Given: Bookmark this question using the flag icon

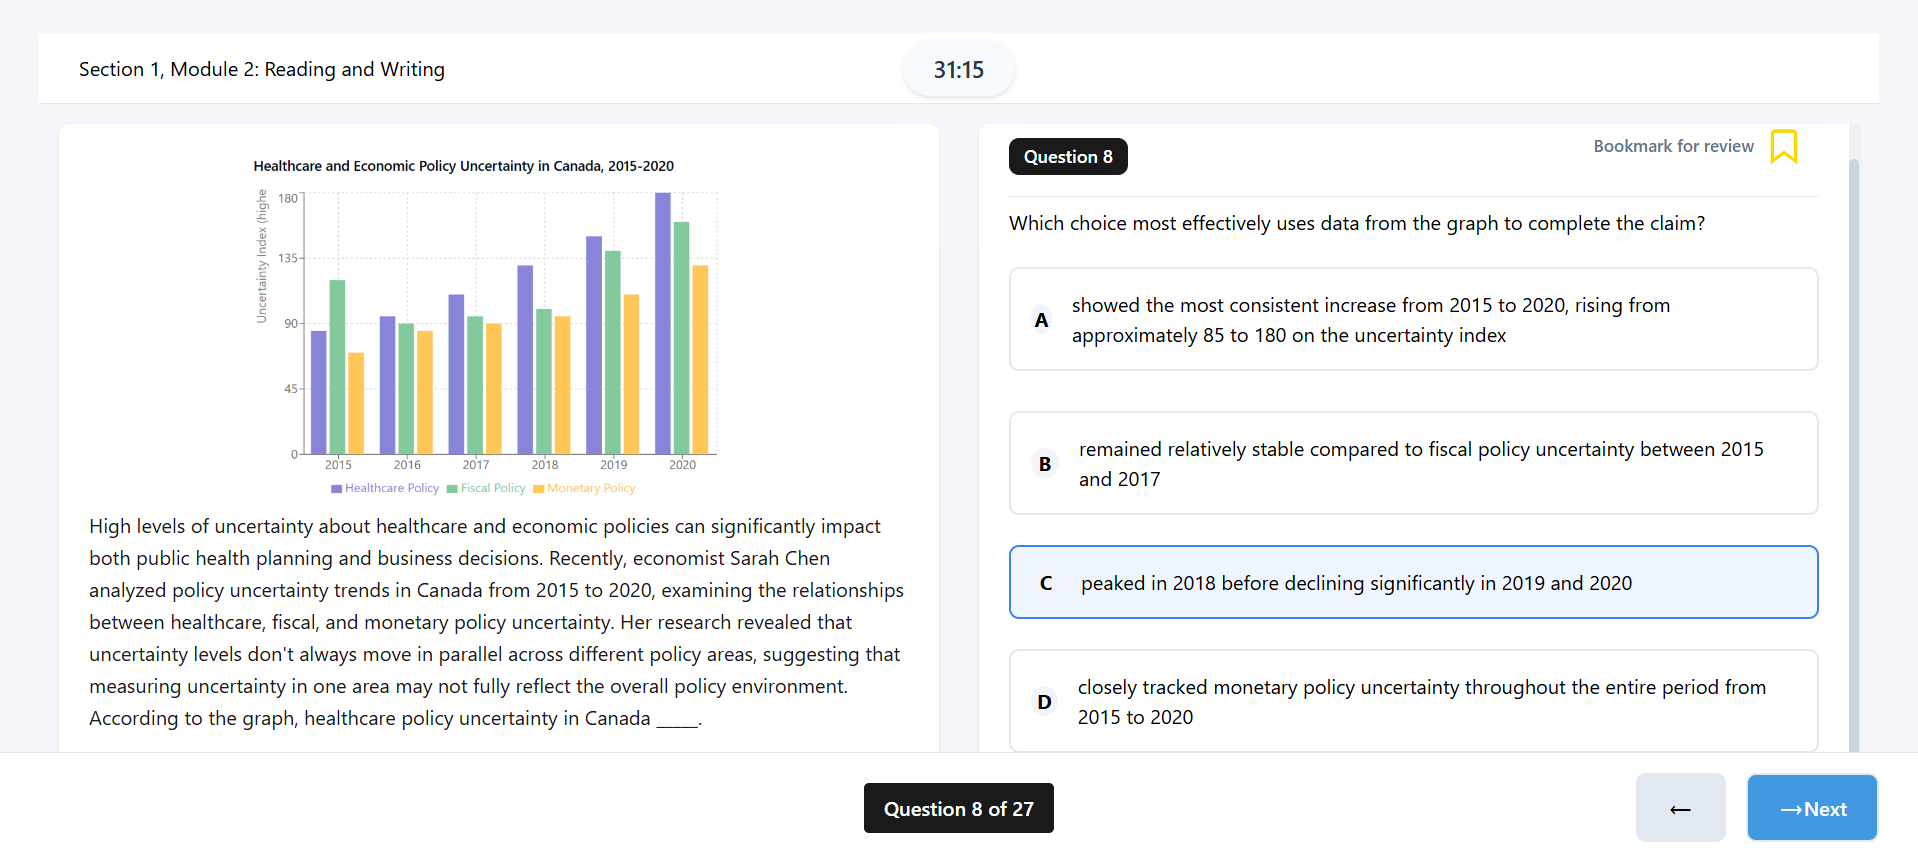Looking at the screenshot, I should 1783,146.
